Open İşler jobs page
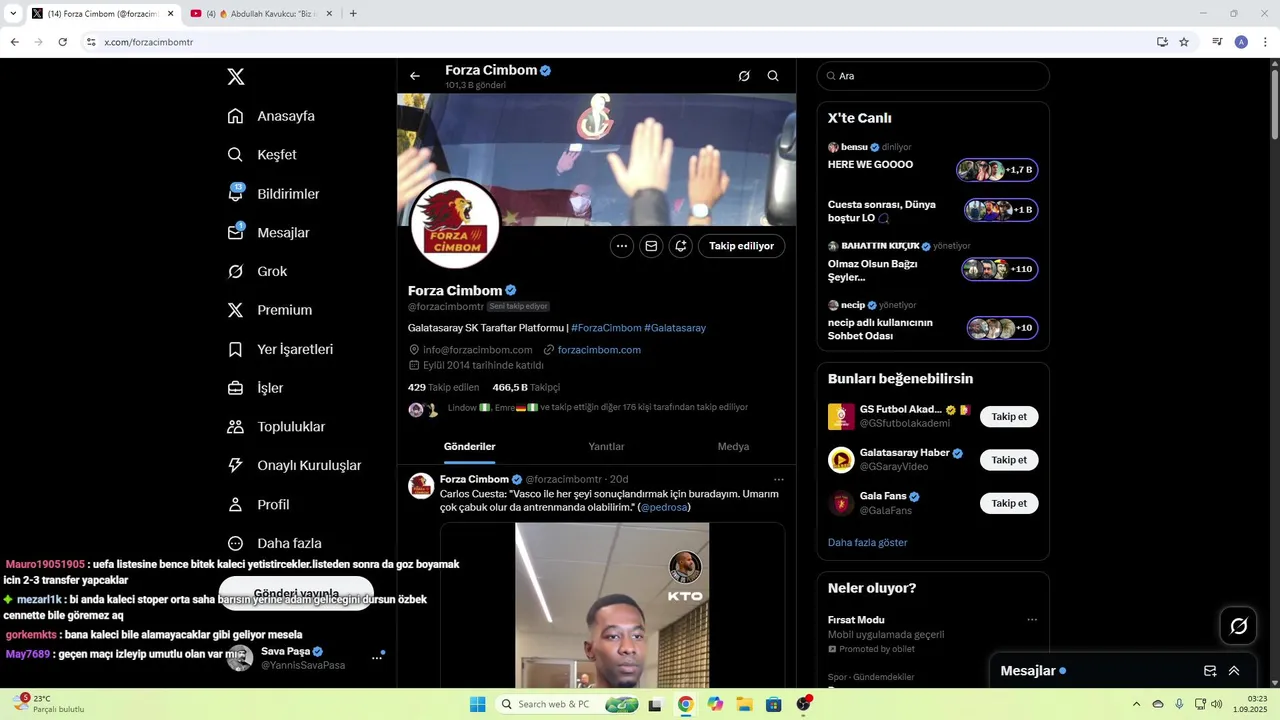This screenshot has width=1280, height=720. click(x=255, y=388)
